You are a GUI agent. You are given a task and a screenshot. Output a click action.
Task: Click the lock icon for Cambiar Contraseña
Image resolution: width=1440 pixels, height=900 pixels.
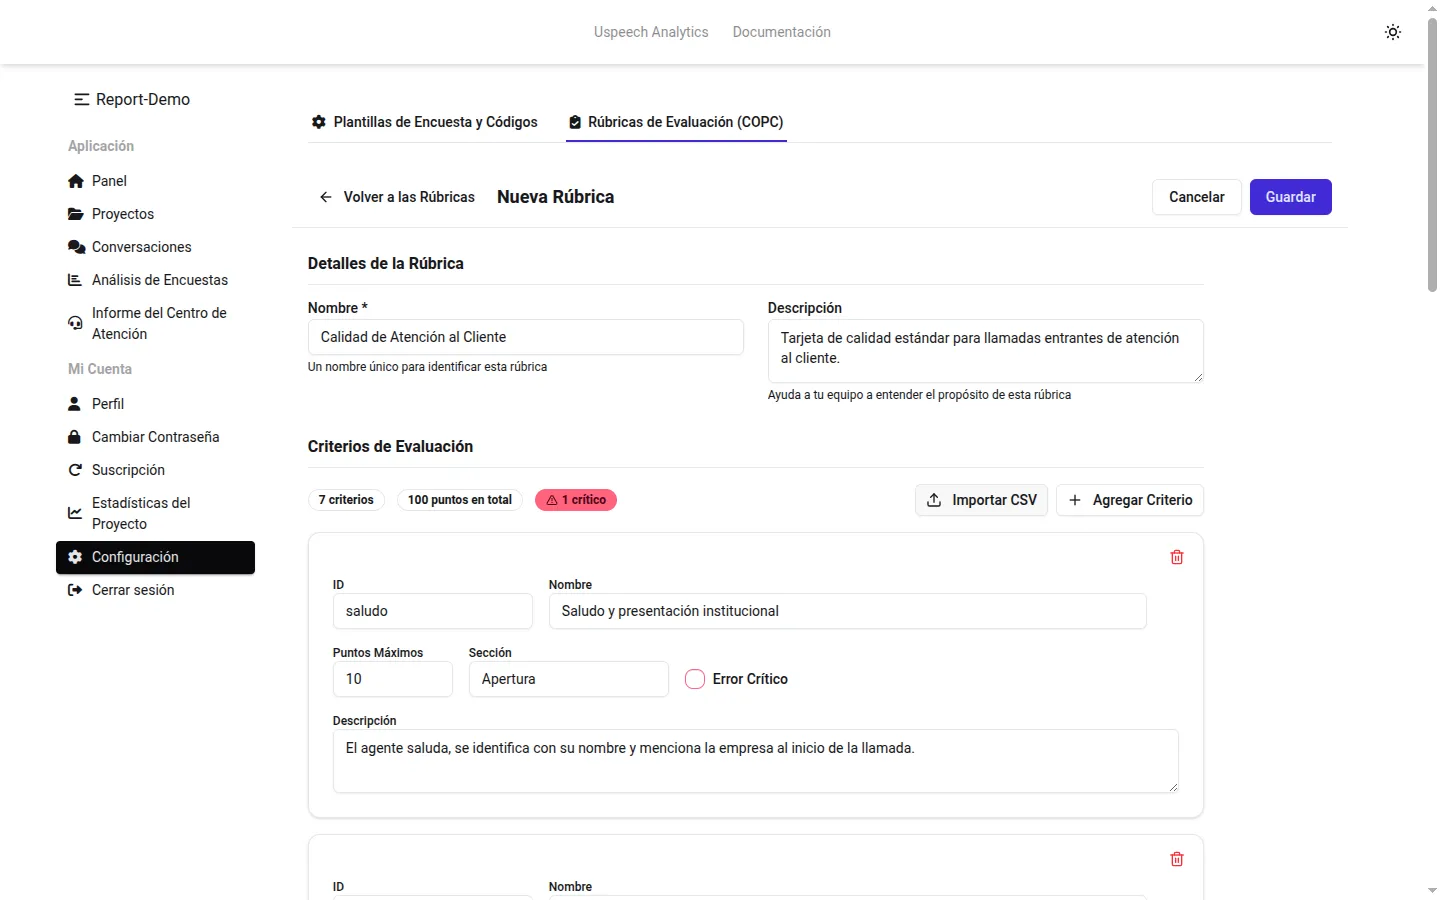tap(74, 437)
